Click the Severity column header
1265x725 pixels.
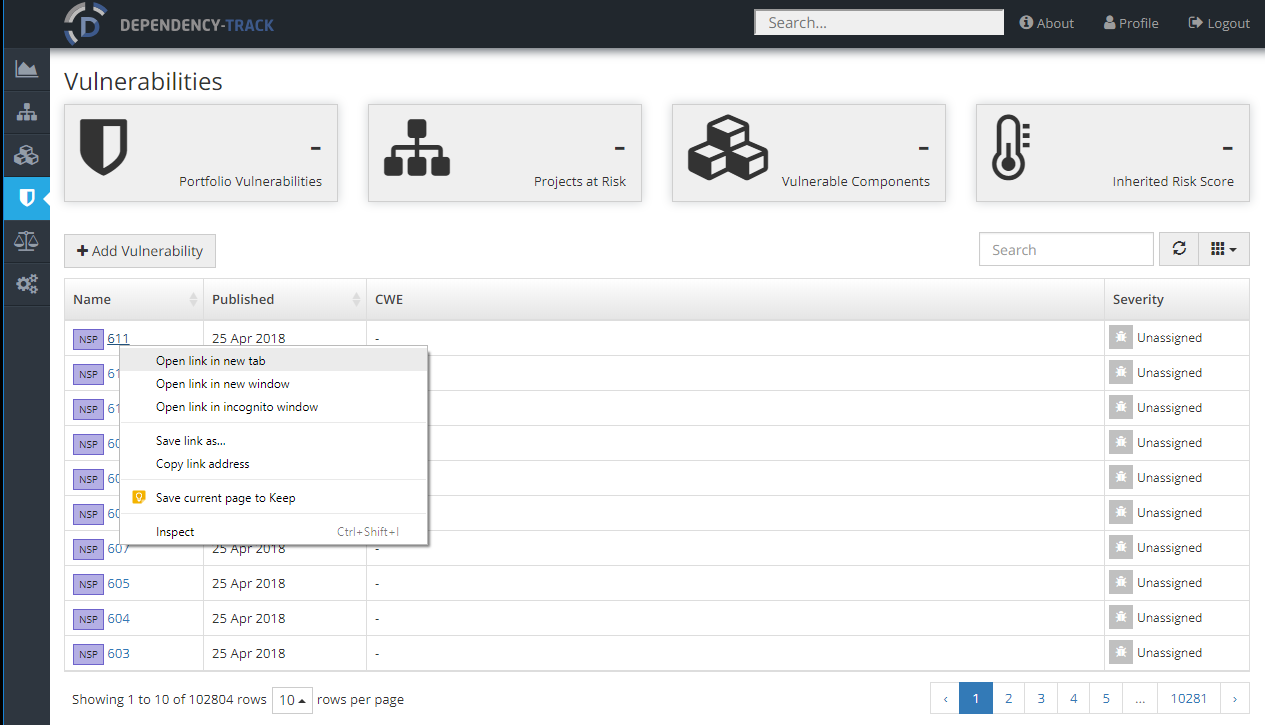pyautogui.click(x=1177, y=299)
